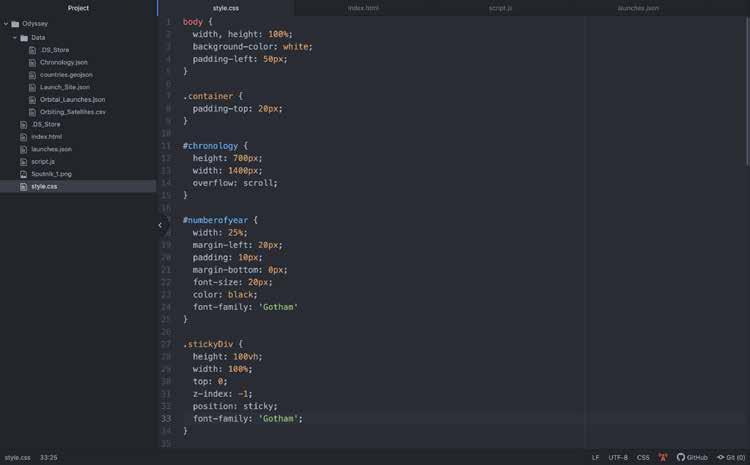Click file icon beside Orbiting_Satellites.csv
Image resolution: width=750 pixels, height=465 pixels.
(32, 112)
